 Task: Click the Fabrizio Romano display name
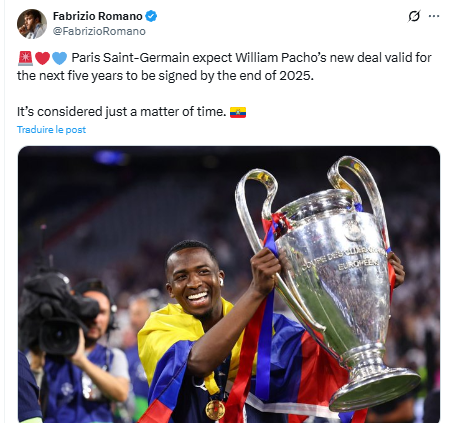pos(98,16)
